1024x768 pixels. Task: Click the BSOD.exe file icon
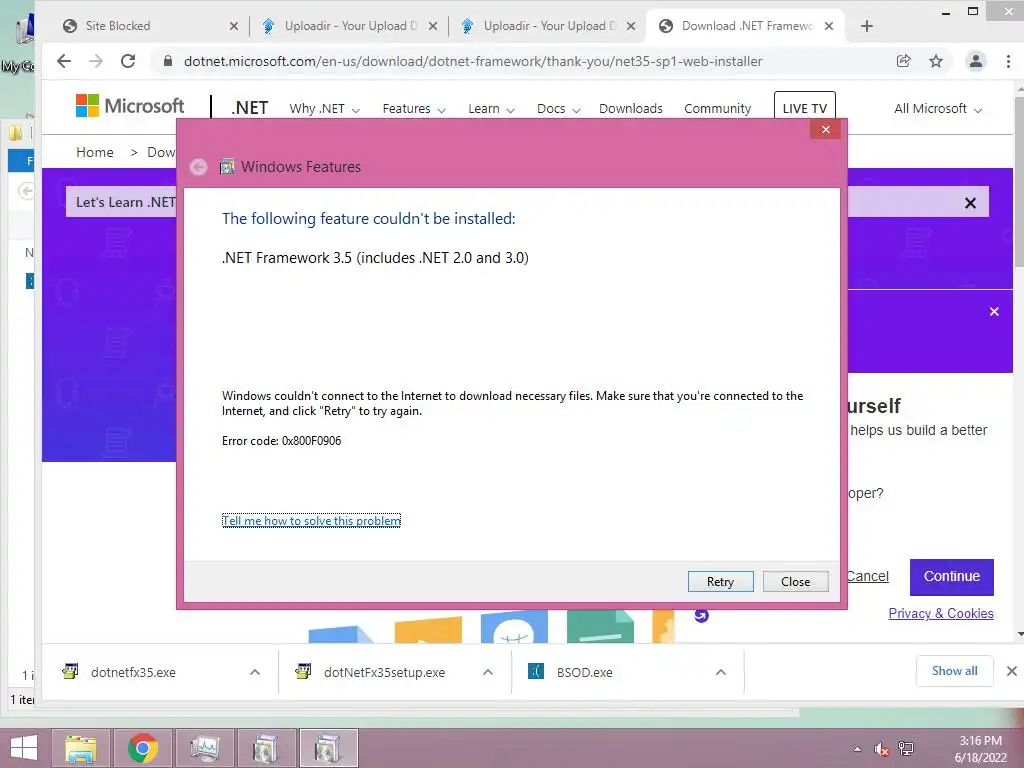(x=536, y=671)
